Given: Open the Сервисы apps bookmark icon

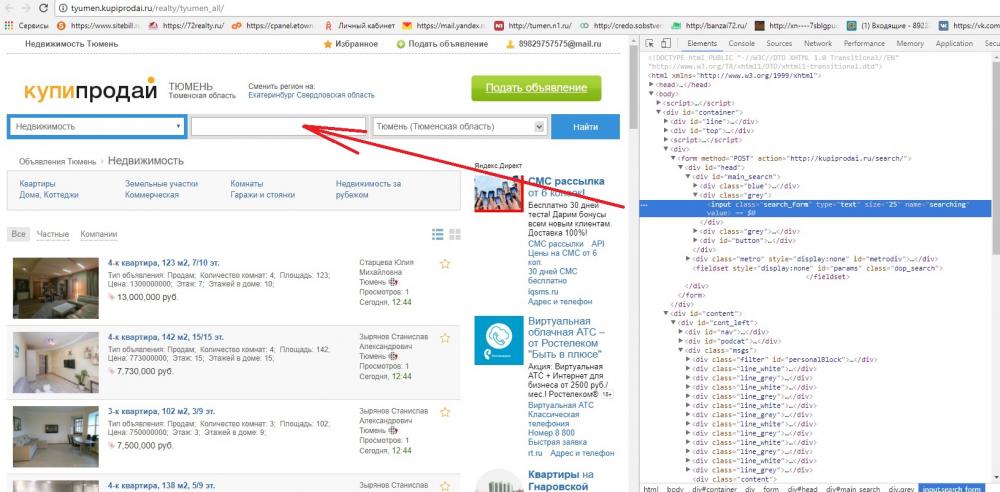Looking at the screenshot, I should coord(9,26).
